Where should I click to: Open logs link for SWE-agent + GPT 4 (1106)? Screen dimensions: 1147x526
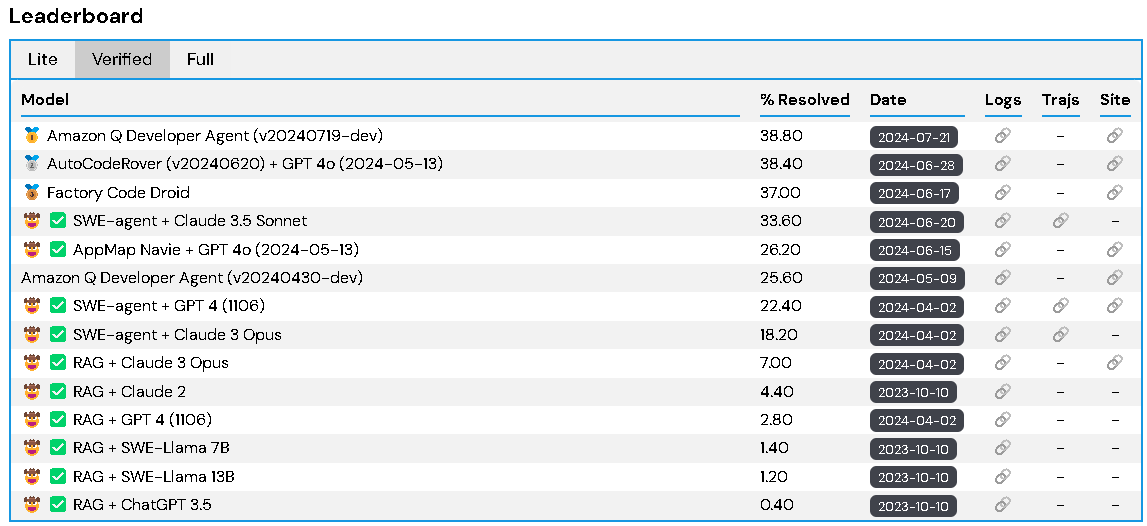click(1002, 306)
